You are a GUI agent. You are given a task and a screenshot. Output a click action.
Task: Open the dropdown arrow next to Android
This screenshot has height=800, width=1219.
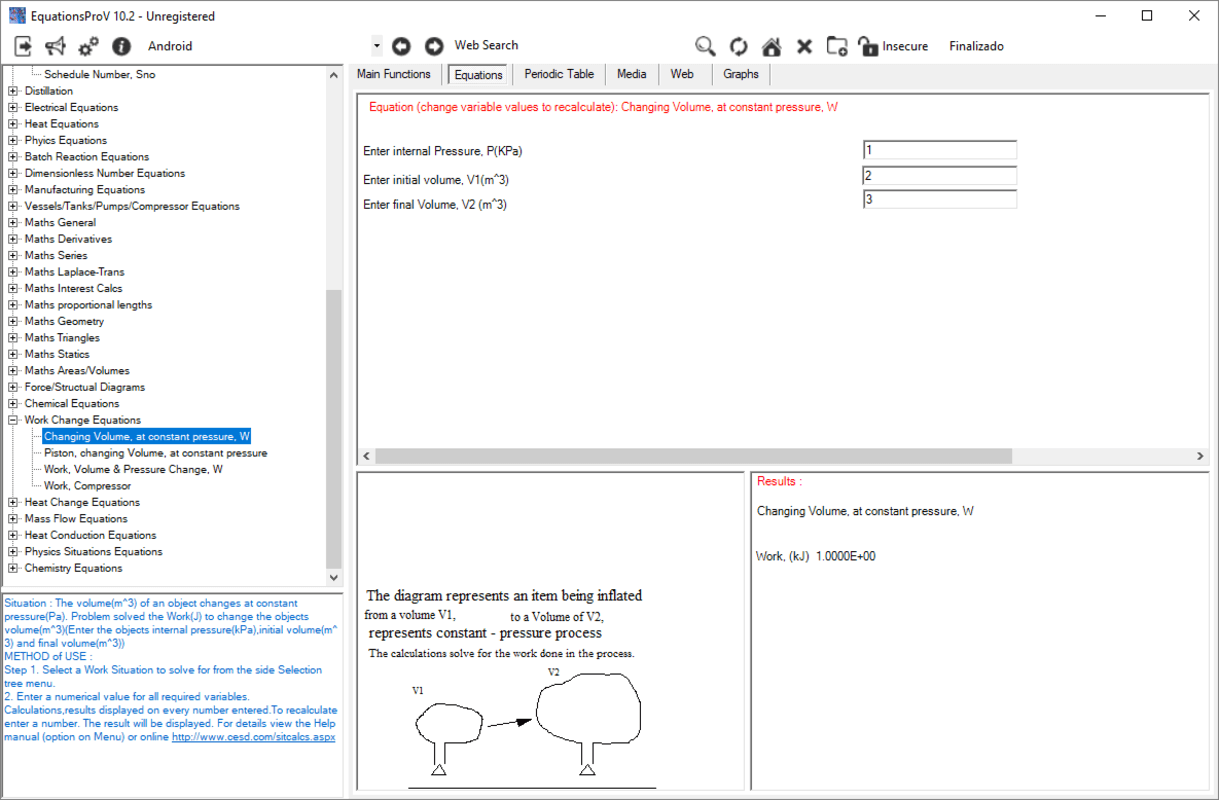[x=376, y=46]
